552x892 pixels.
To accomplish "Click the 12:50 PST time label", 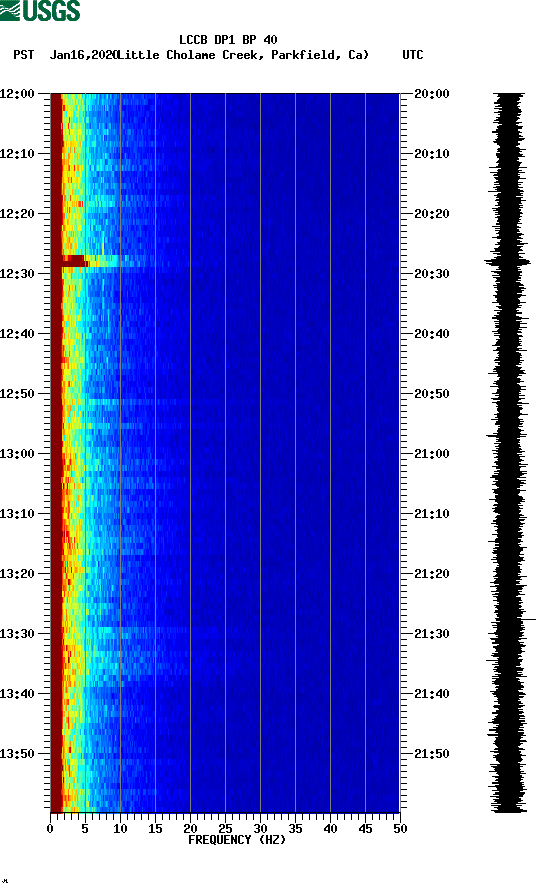I will click(17, 394).
